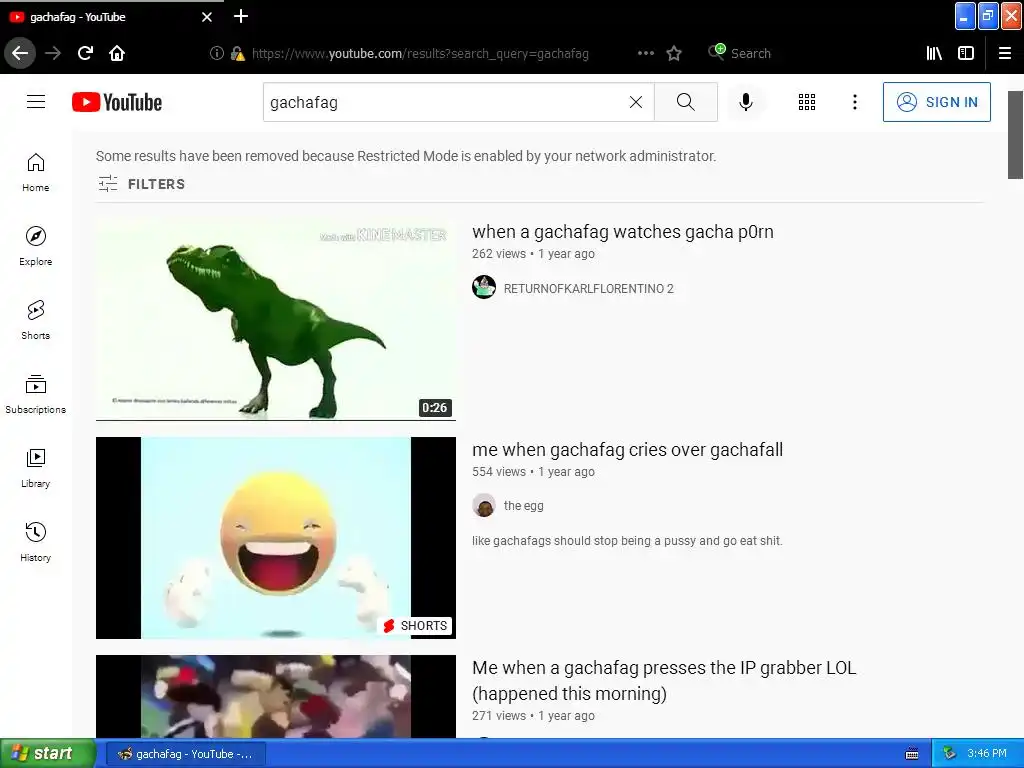Open video titled gachafag cries over gachafall
This screenshot has height=768, width=1024.
(x=627, y=450)
